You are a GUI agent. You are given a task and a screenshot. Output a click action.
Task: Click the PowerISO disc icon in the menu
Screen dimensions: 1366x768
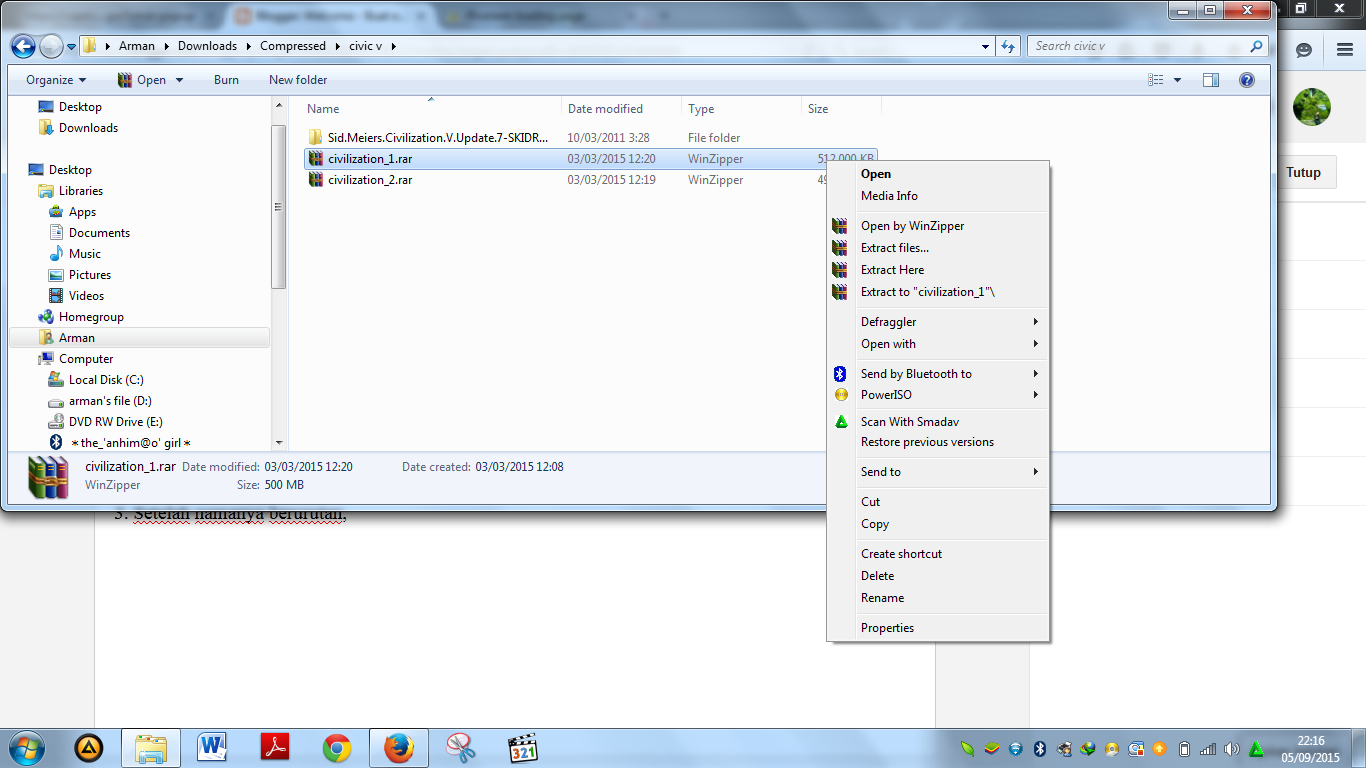coord(840,395)
